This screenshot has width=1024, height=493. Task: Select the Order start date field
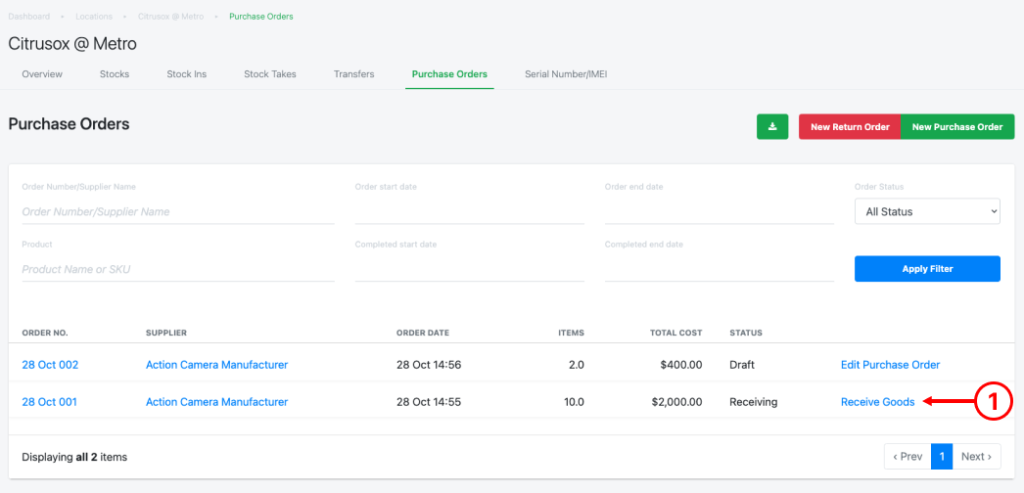469,212
